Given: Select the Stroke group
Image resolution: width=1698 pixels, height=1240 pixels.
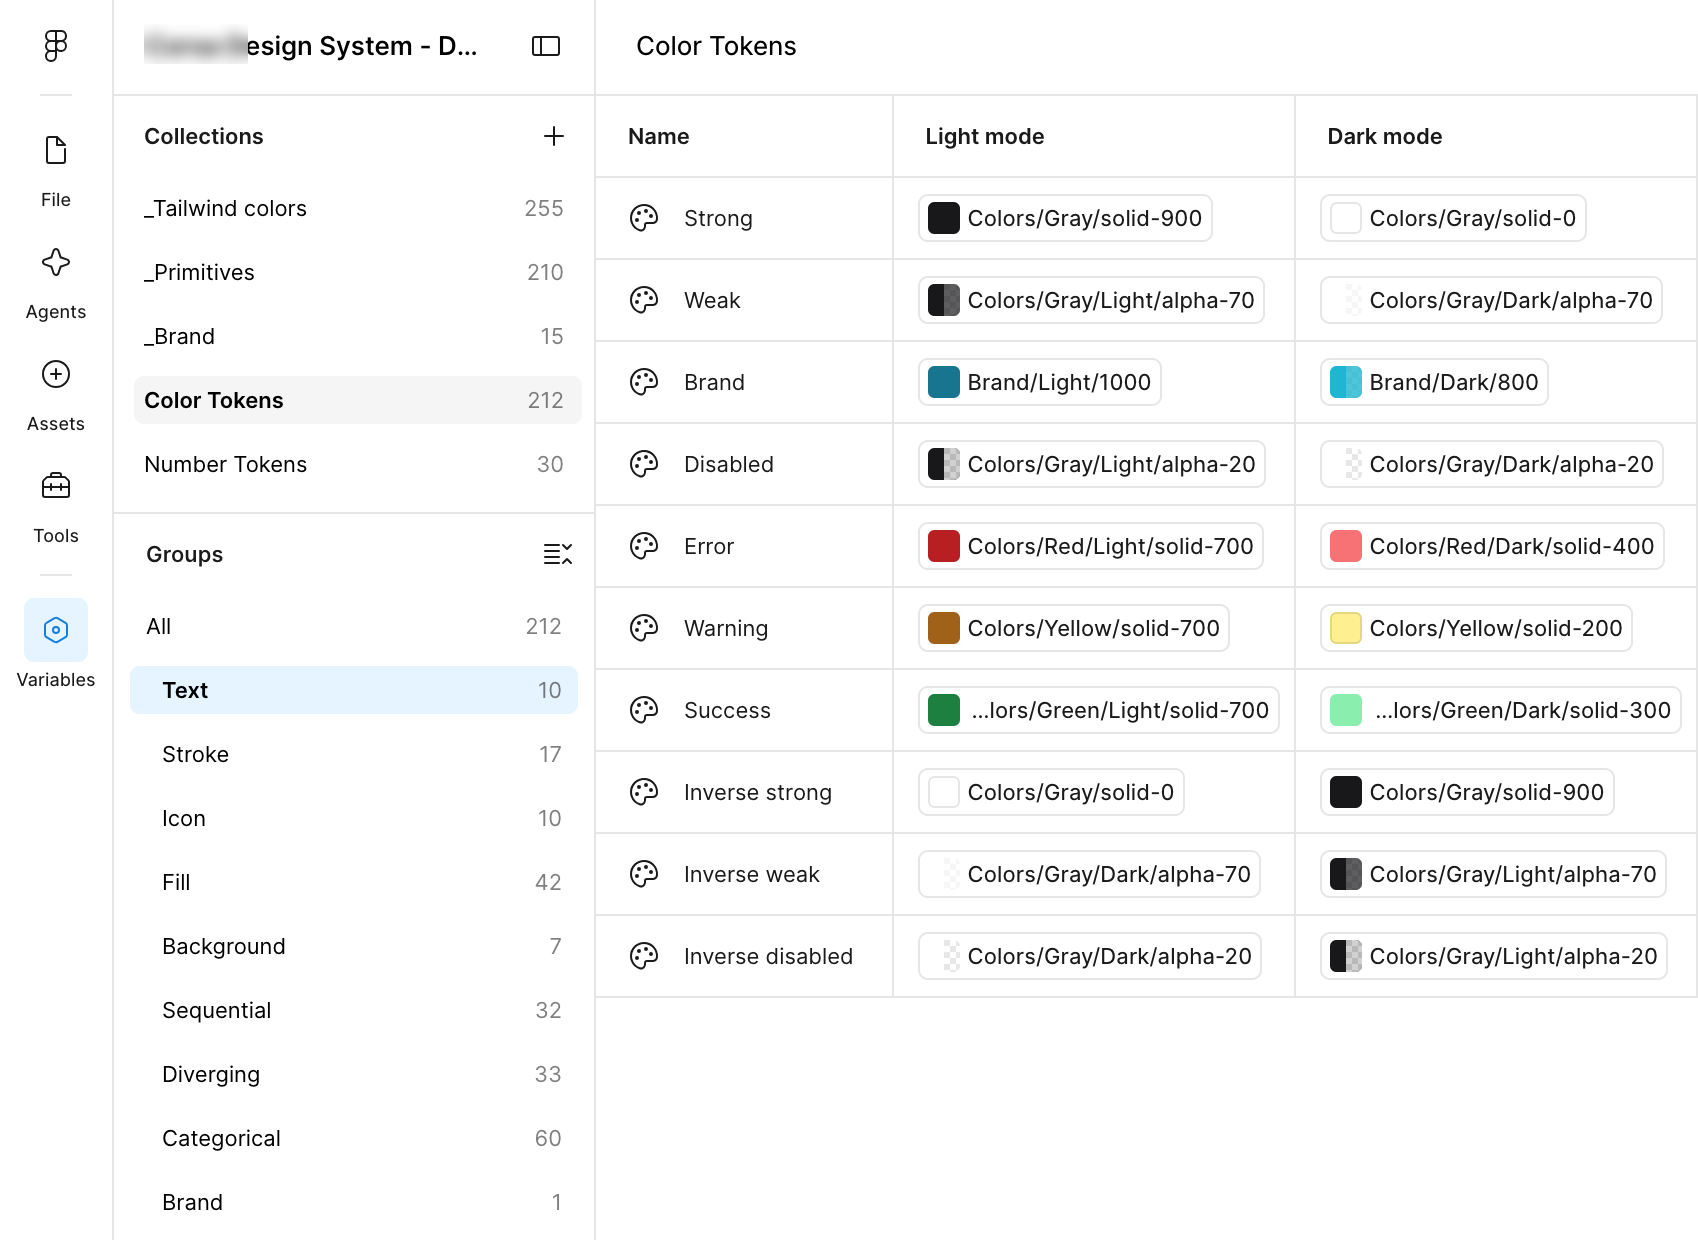Looking at the screenshot, I should coord(354,754).
